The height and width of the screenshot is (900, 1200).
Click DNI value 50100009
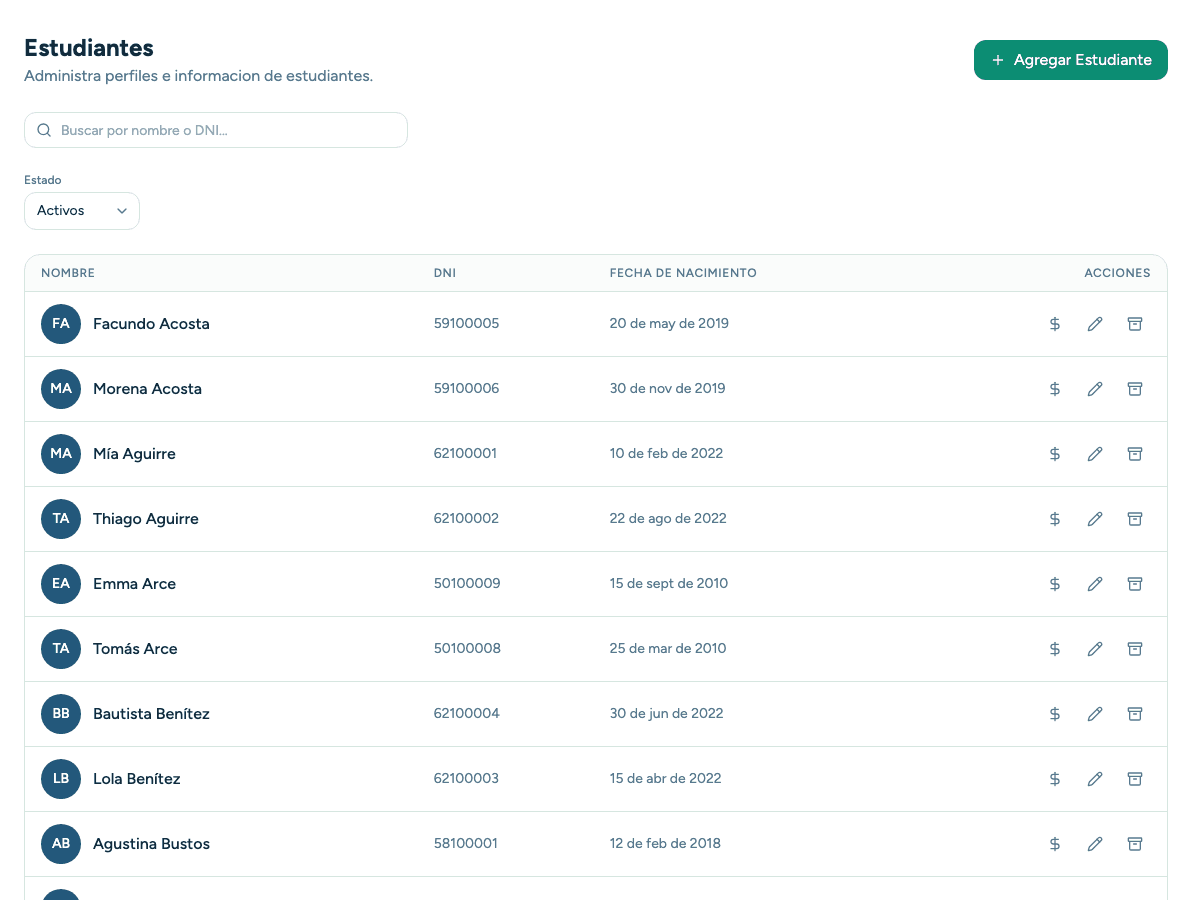(467, 584)
